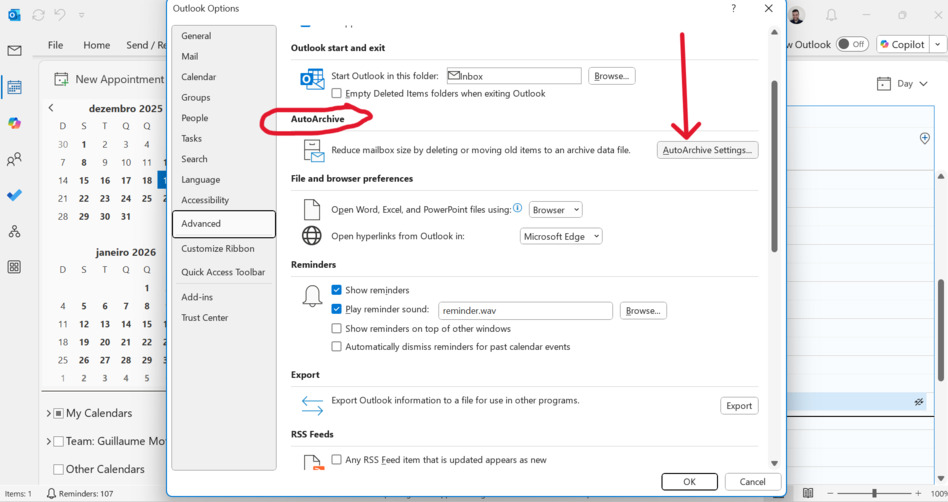This screenshot has width=948, height=502.
Task: Click the zoom in plus in the status bar
Action: click(918, 494)
